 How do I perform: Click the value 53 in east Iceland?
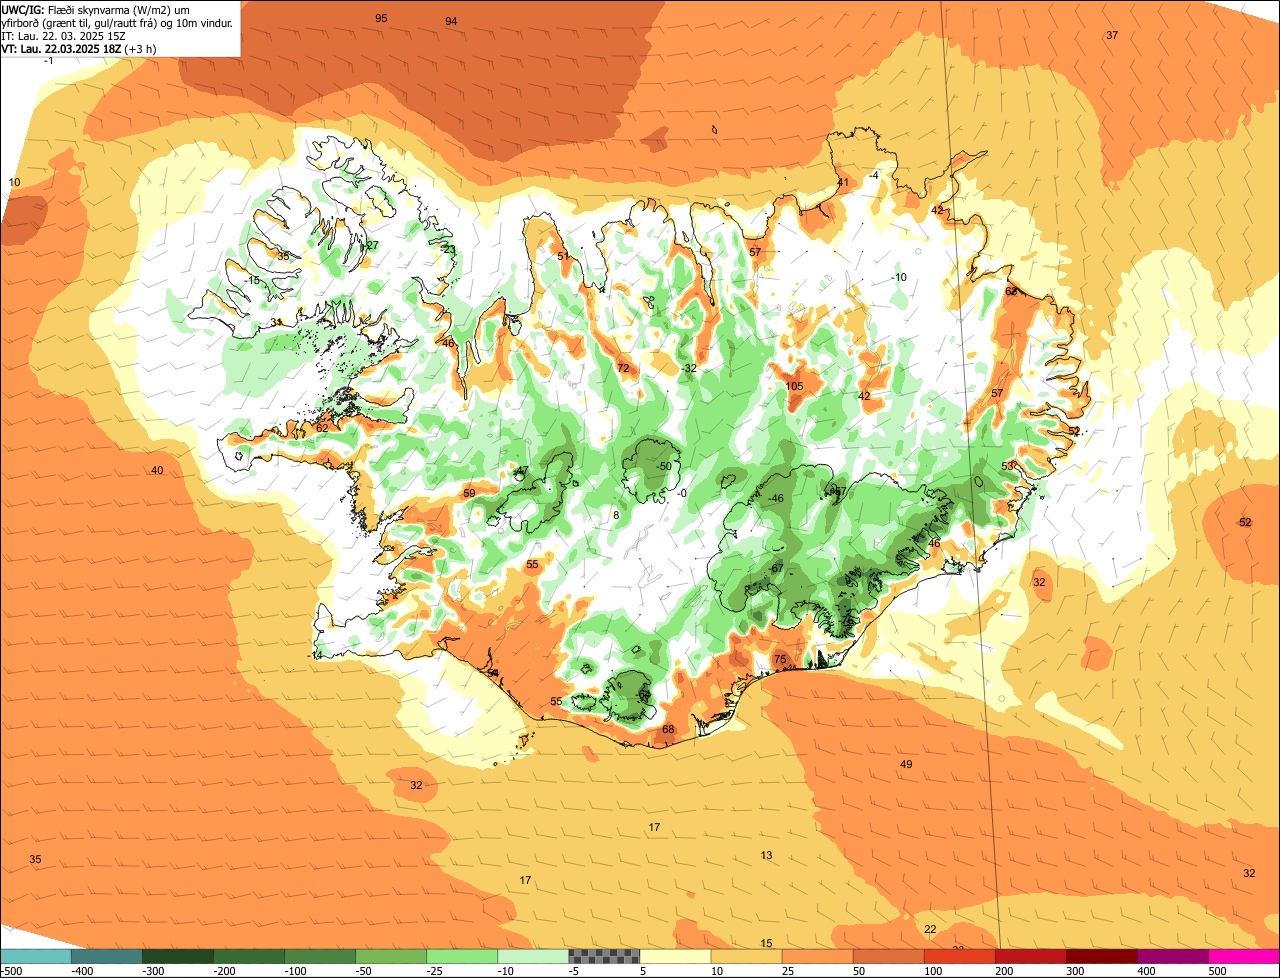(1008, 466)
